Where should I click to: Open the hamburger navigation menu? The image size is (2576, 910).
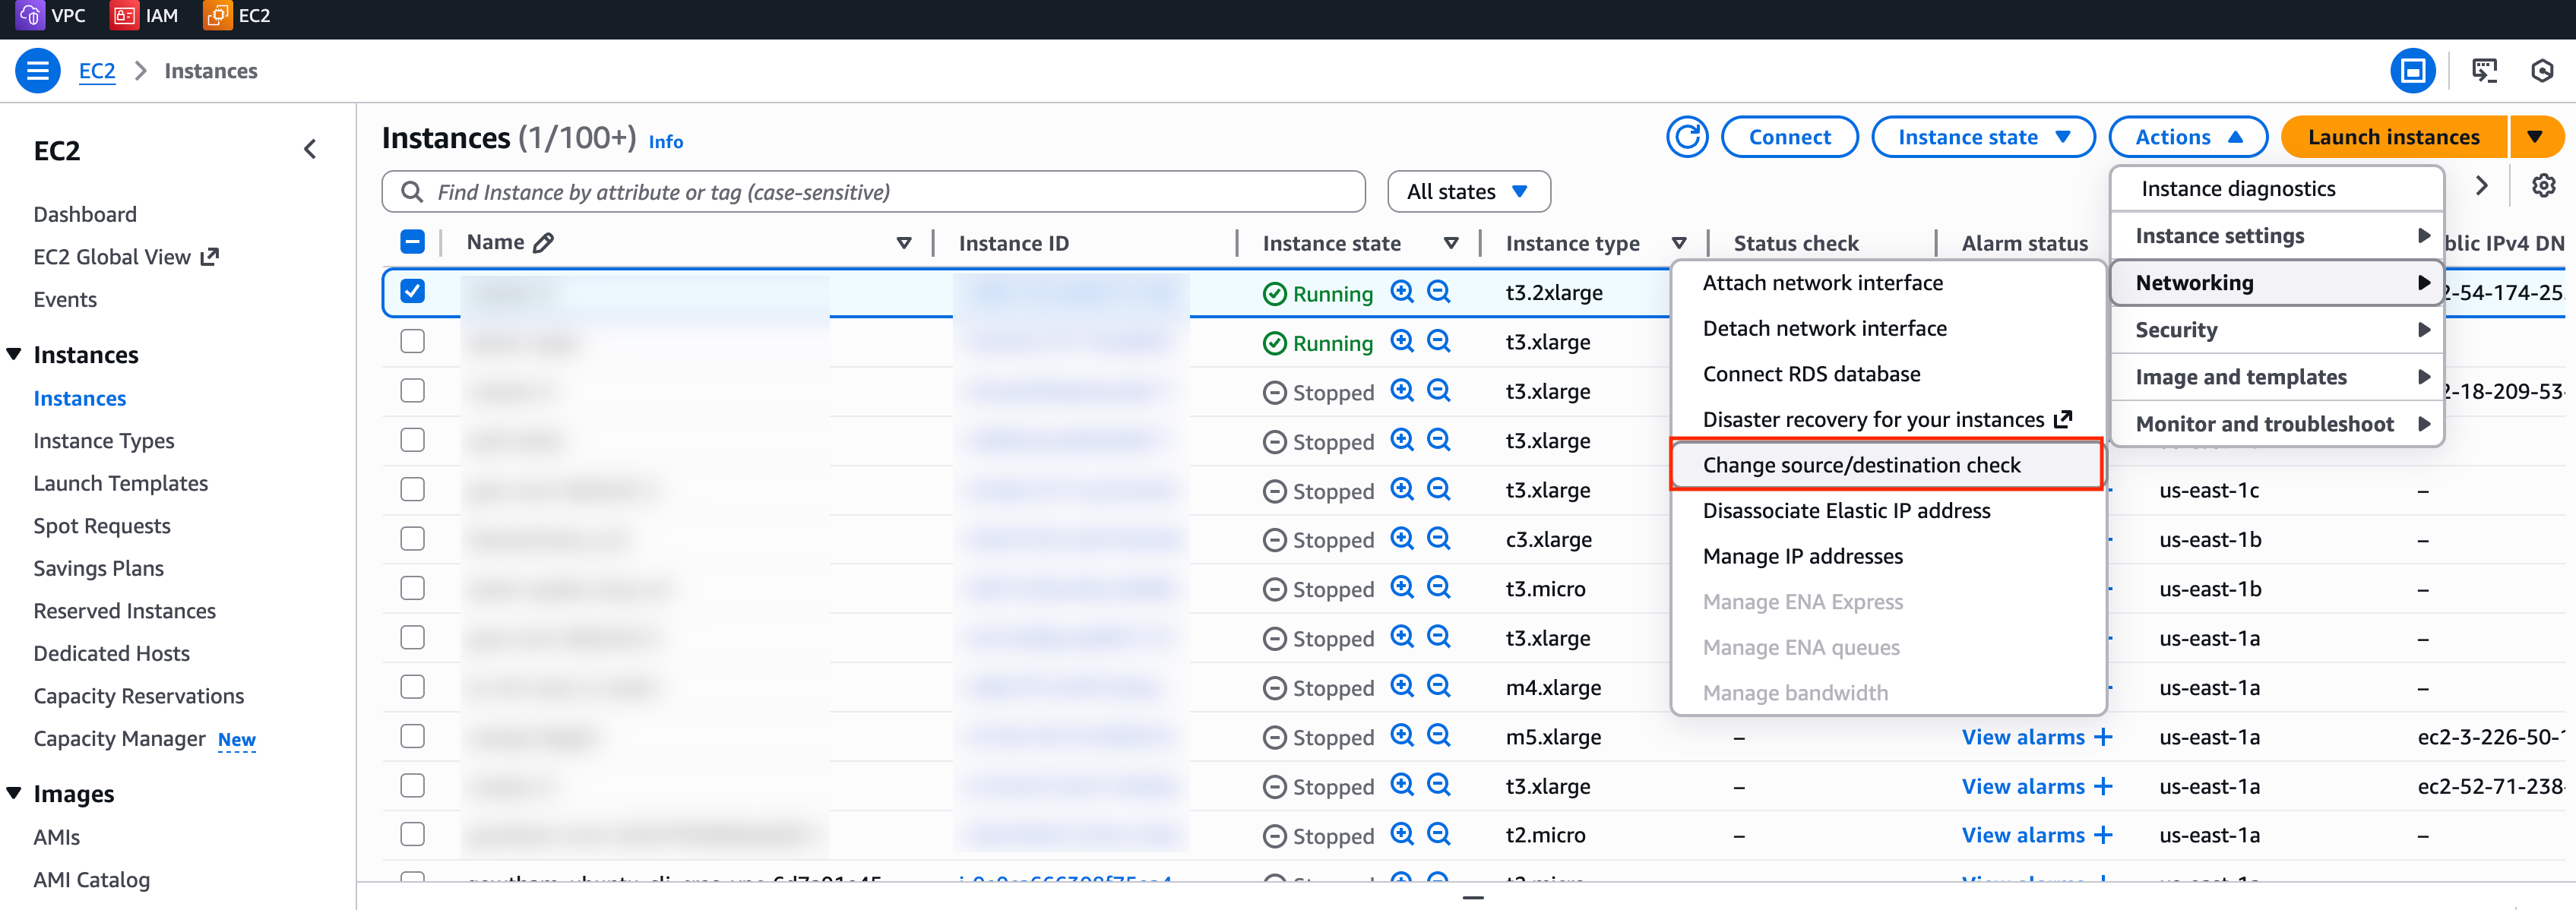click(x=37, y=70)
